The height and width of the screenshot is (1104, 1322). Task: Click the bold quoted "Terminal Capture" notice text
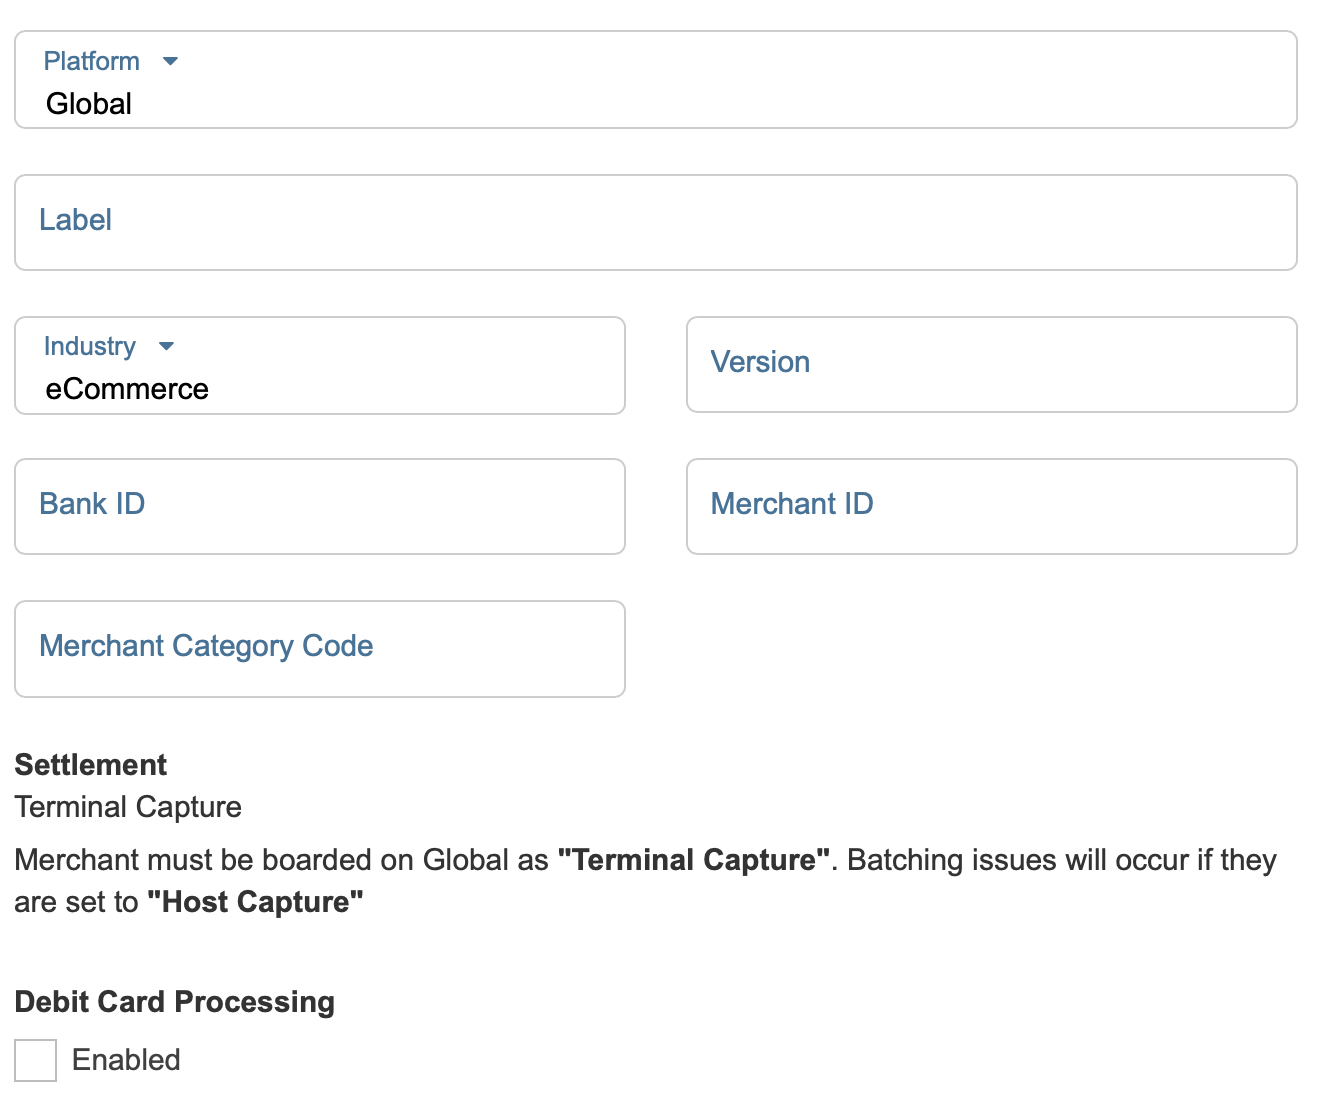pos(694,860)
